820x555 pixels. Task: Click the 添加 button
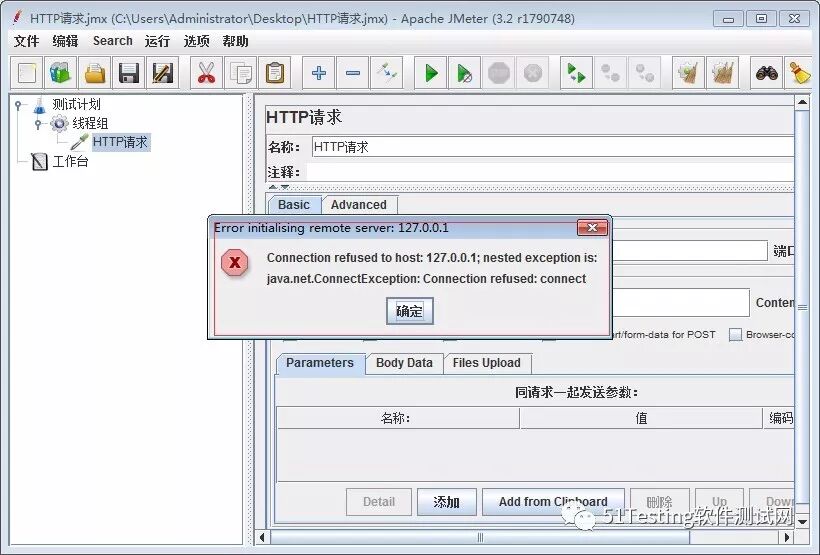pyautogui.click(x=447, y=502)
